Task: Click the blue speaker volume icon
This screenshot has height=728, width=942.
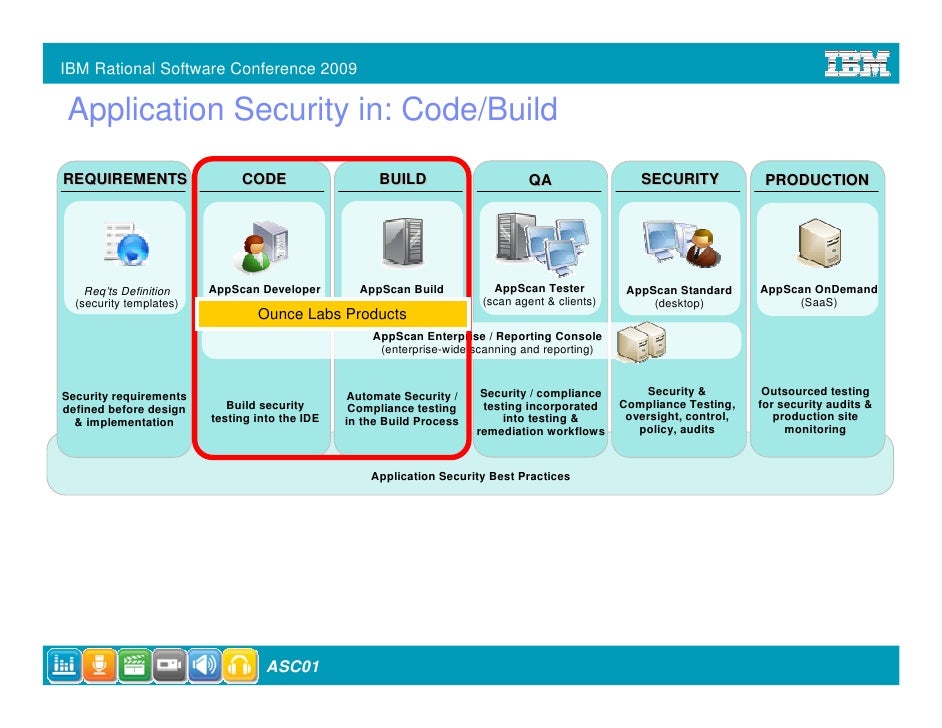Action: point(205,665)
